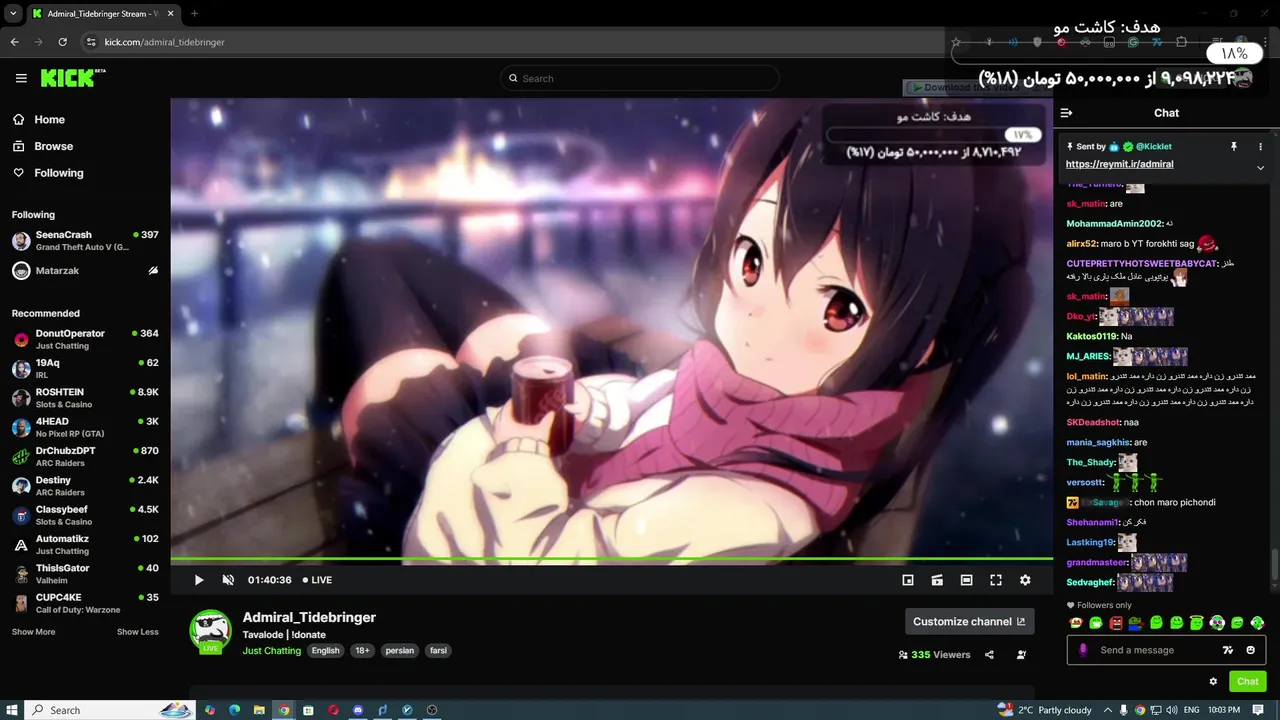Click the green video progress bar
The image size is (1280, 720).
(x=612, y=559)
